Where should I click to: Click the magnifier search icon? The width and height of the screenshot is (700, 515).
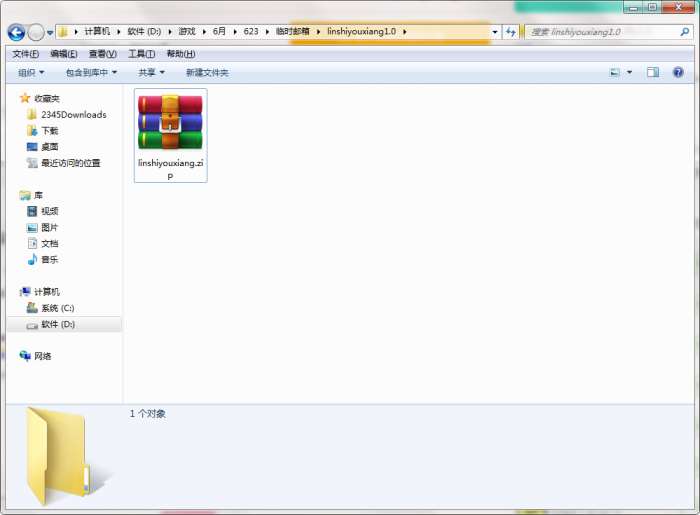(x=684, y=32)
